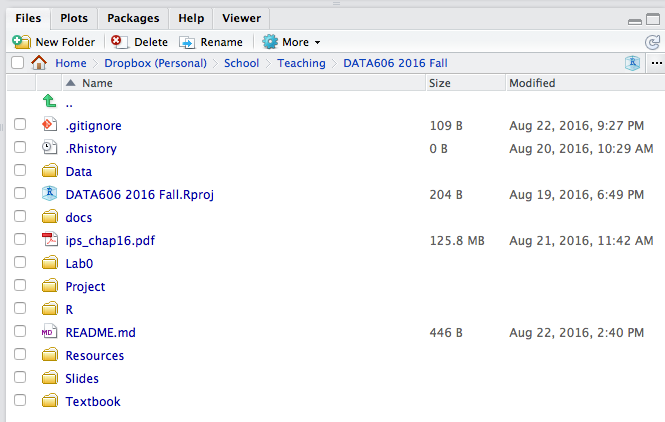Click the ips_chap16.pdf file icon
This screenshot has height=422, width=665.
pyautogui.click(x=50, y=241)
